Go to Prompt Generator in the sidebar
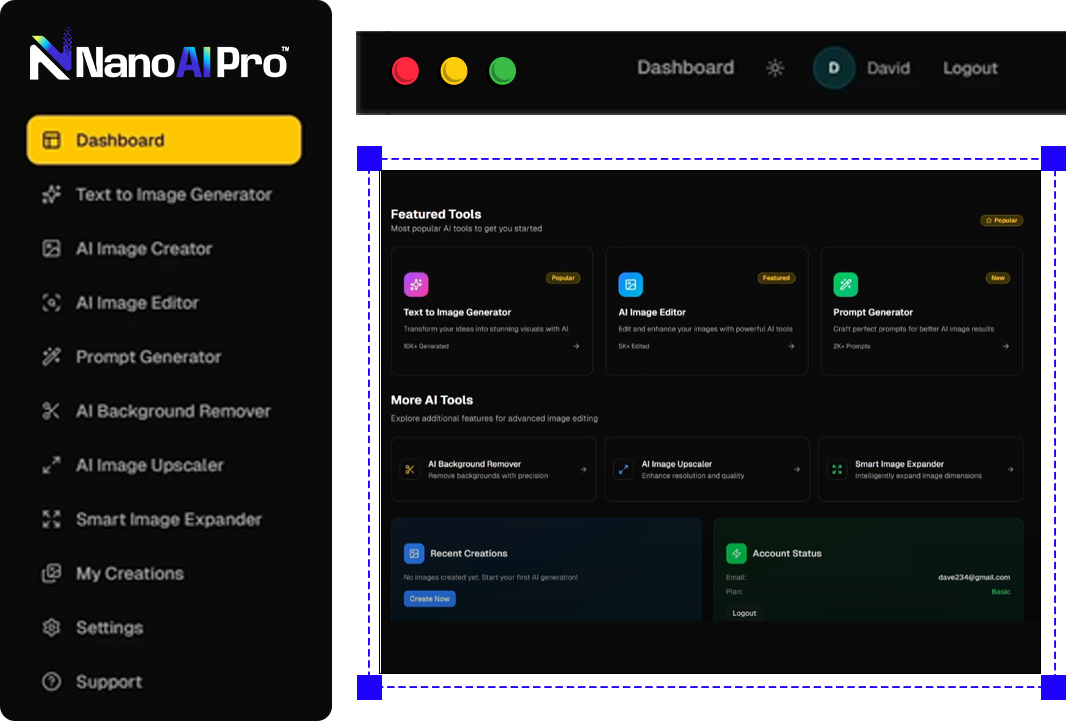This screenshot has width=1066, height=721. coord(148,357)
